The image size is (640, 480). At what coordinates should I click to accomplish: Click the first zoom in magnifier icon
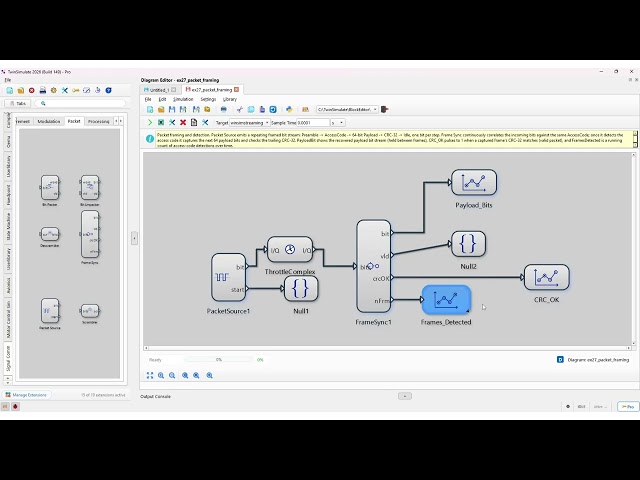tap(161, 376)
